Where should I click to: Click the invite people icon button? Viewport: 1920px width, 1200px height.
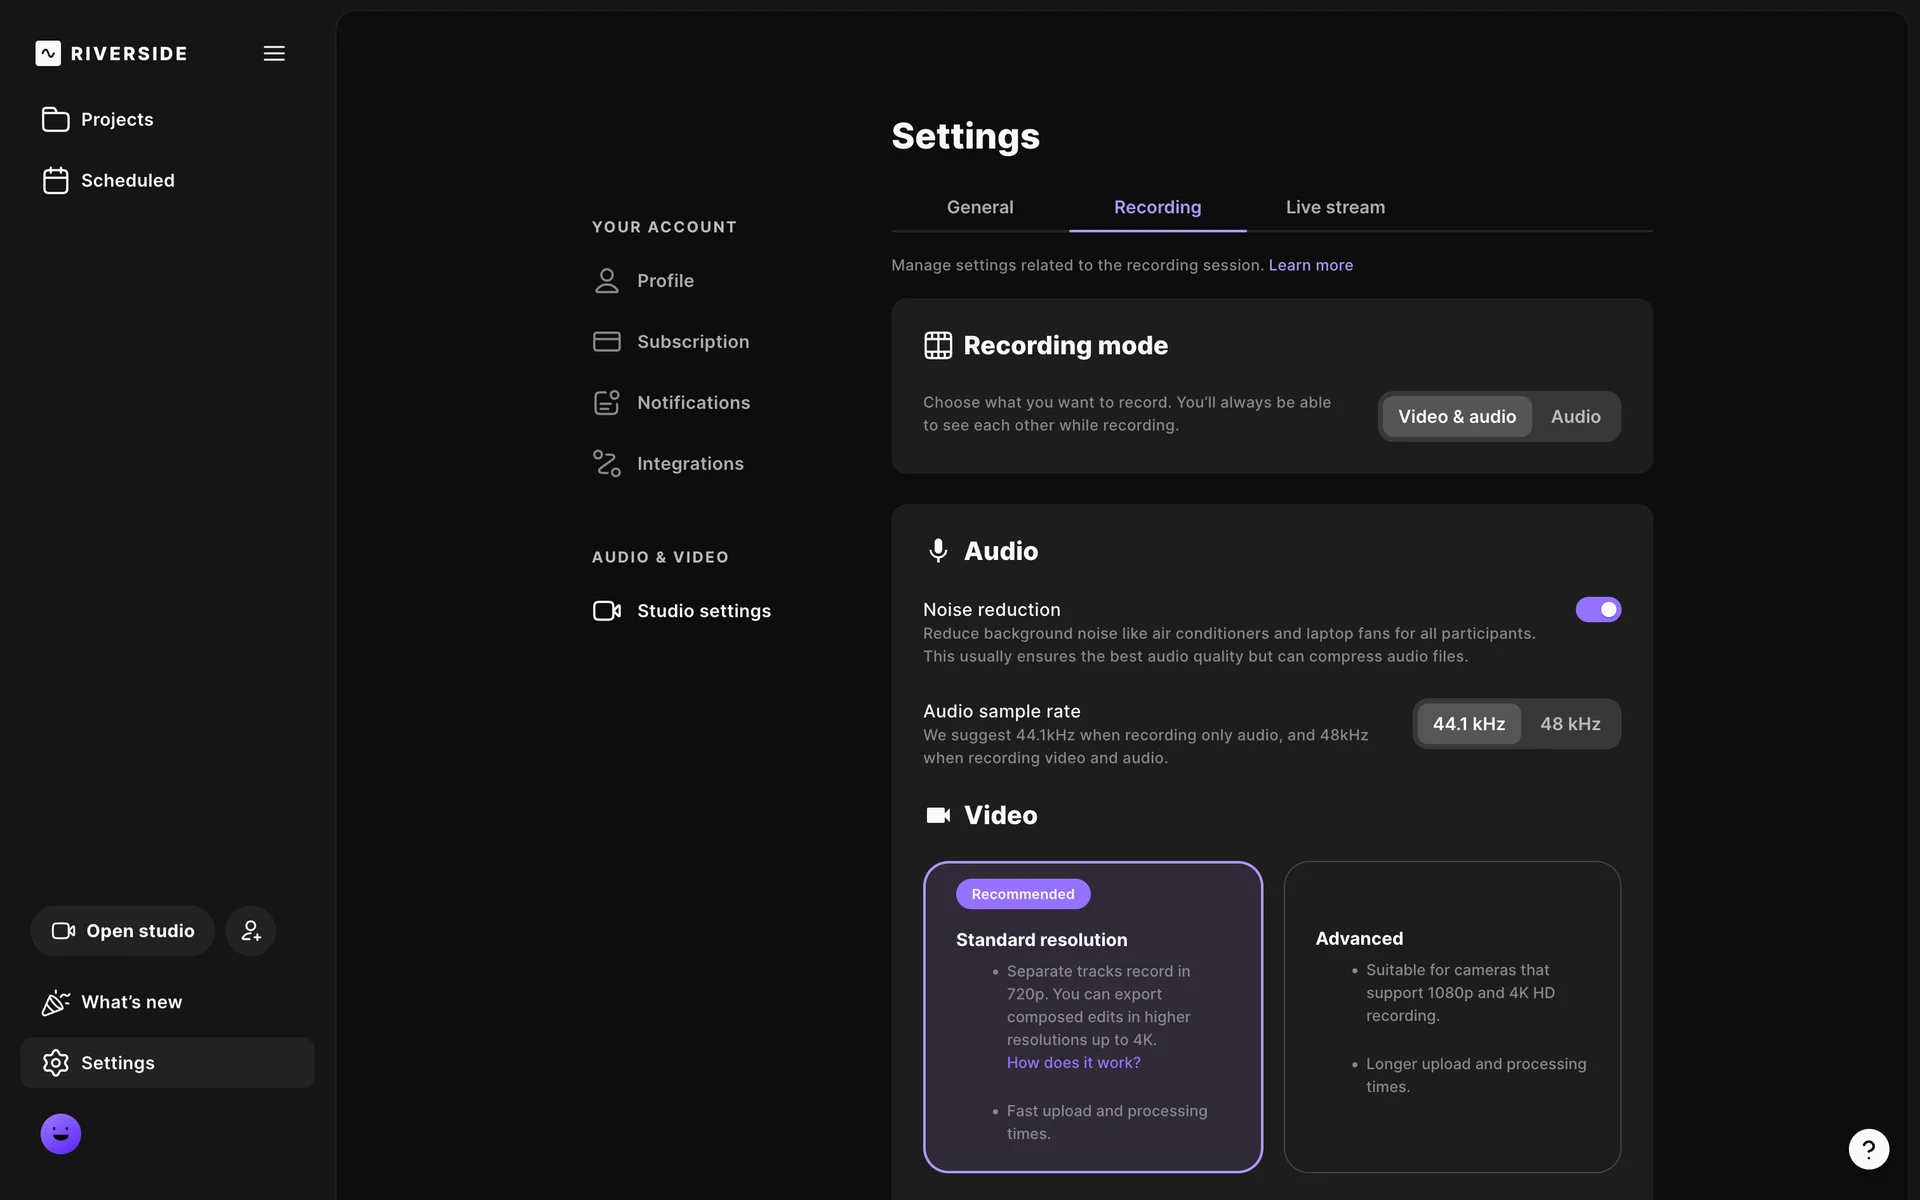tap(251, 931)
